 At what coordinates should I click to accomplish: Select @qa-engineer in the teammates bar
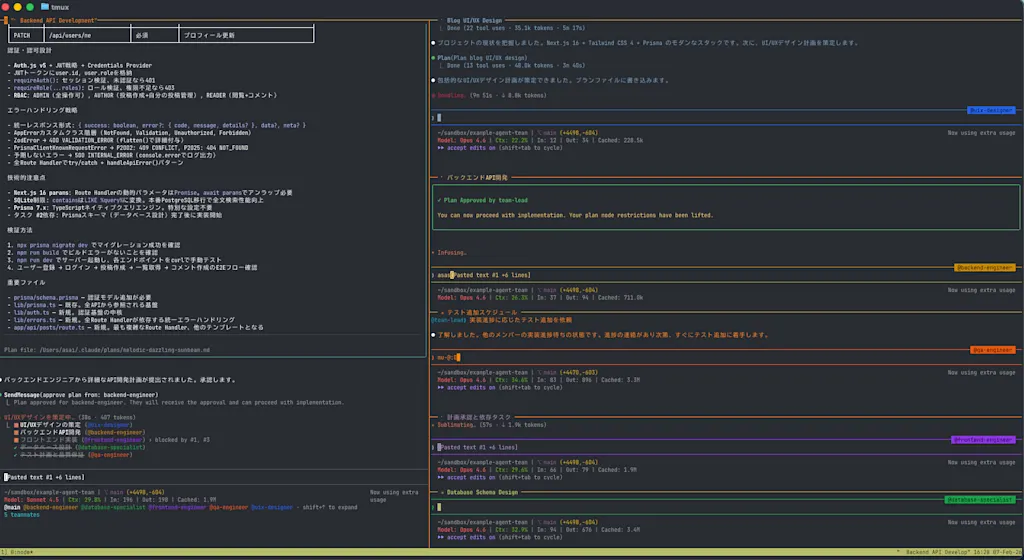(229, 507)
